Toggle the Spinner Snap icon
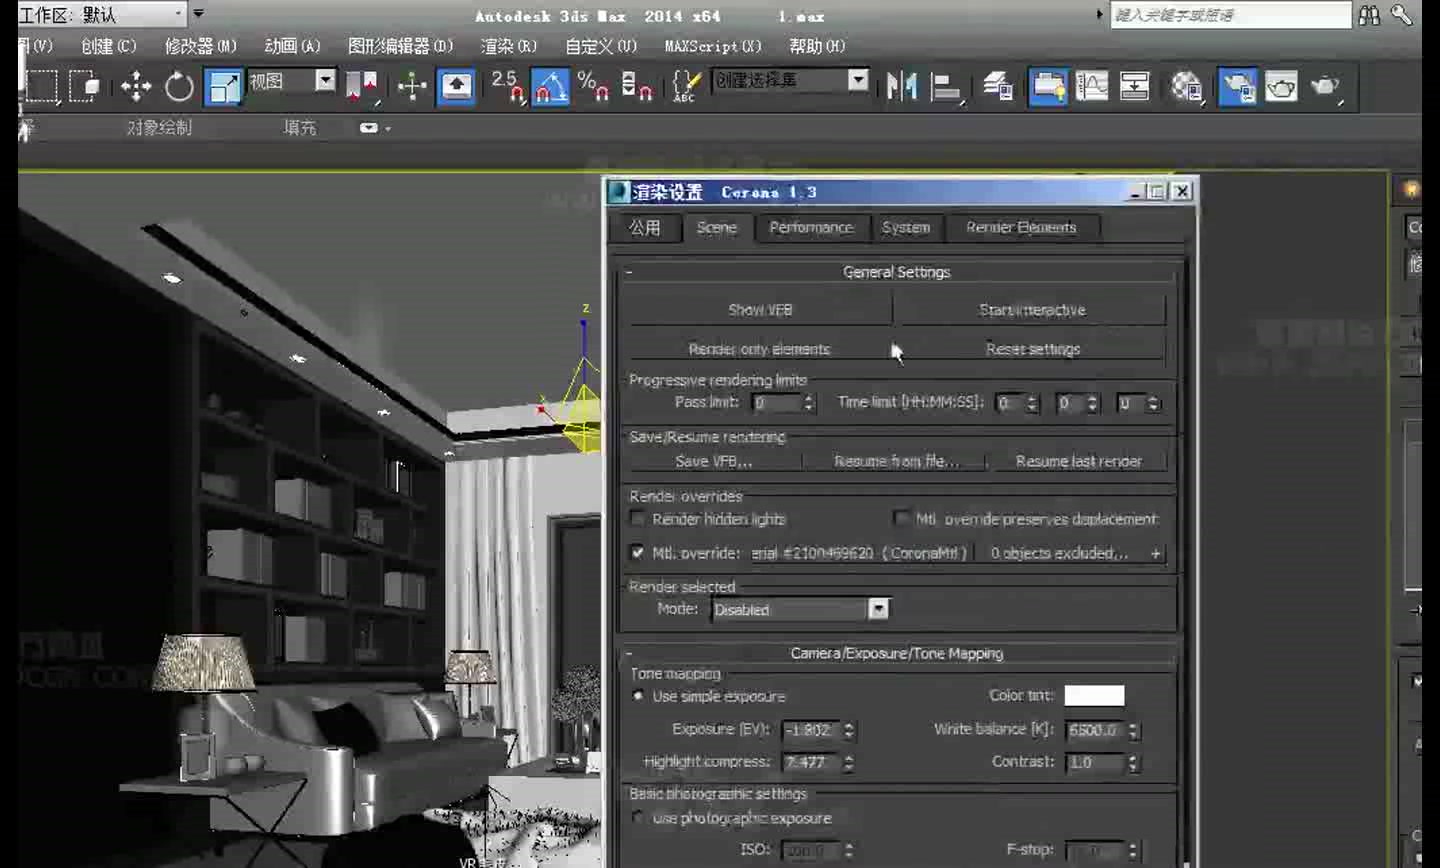The width and height of the screenshot is (1440, 868). click(x=637, y=86)
